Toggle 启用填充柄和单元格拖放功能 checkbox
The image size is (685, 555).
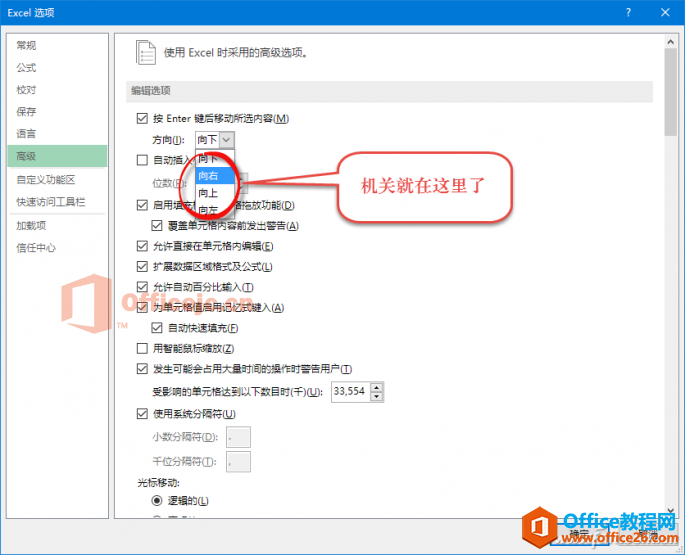point(142,205)
